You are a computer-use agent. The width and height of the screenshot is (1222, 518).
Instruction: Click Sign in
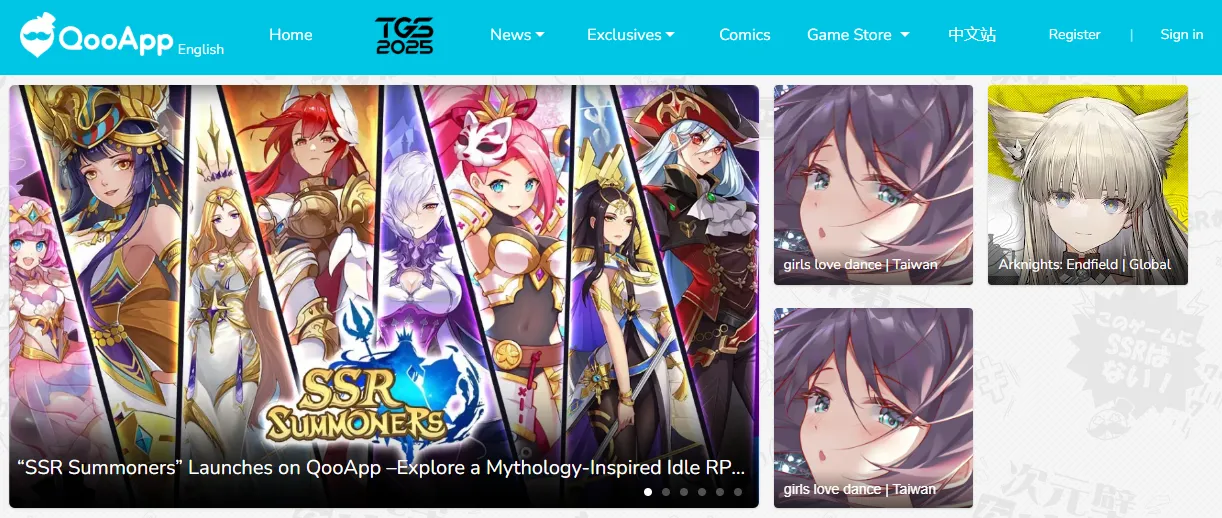tap(1182, 35)
